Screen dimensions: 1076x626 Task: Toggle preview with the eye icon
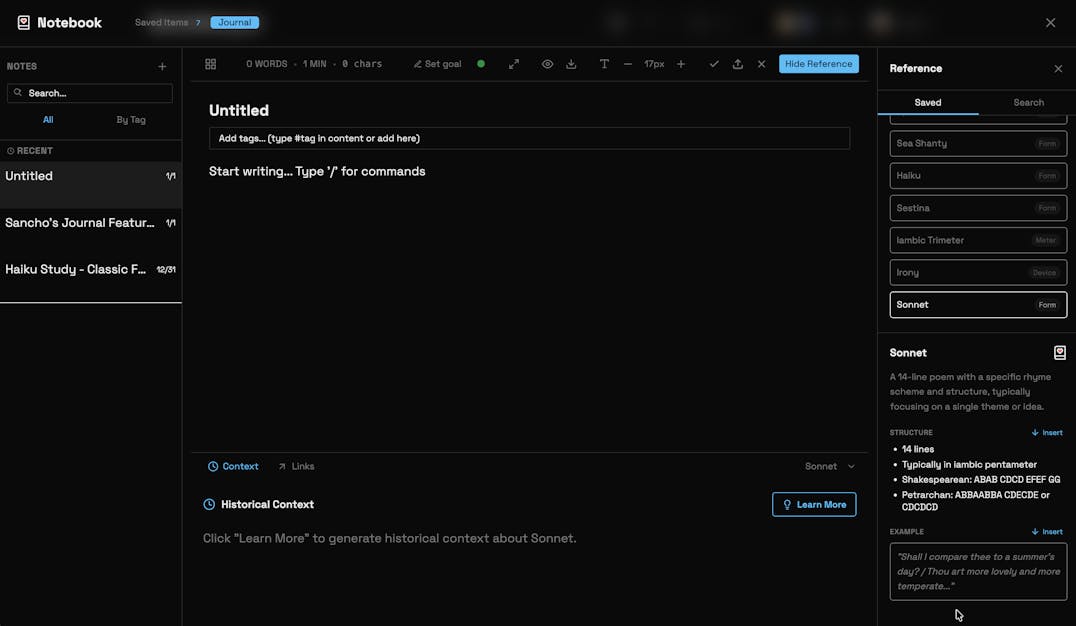(x=547, y=64)
